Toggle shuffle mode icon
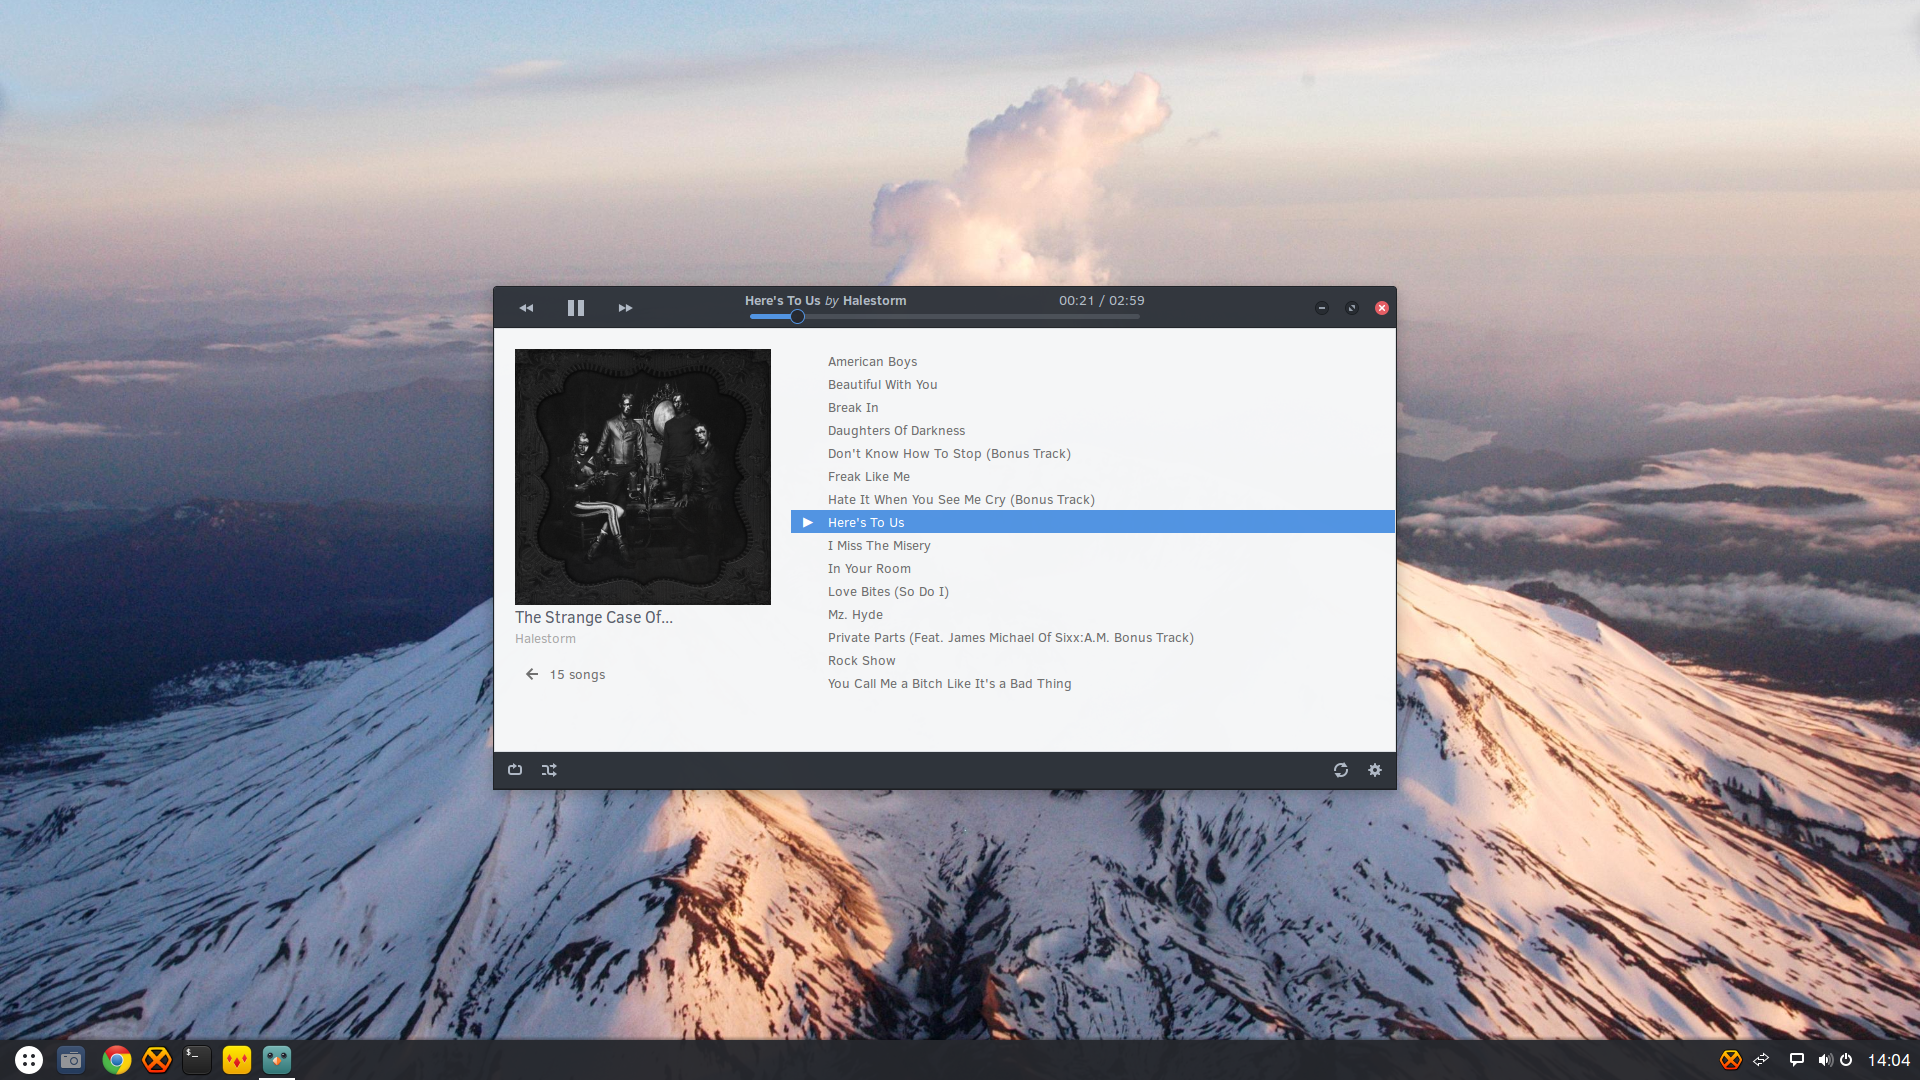This screenshot has width=1920, height=1080. tap(549, 770)
